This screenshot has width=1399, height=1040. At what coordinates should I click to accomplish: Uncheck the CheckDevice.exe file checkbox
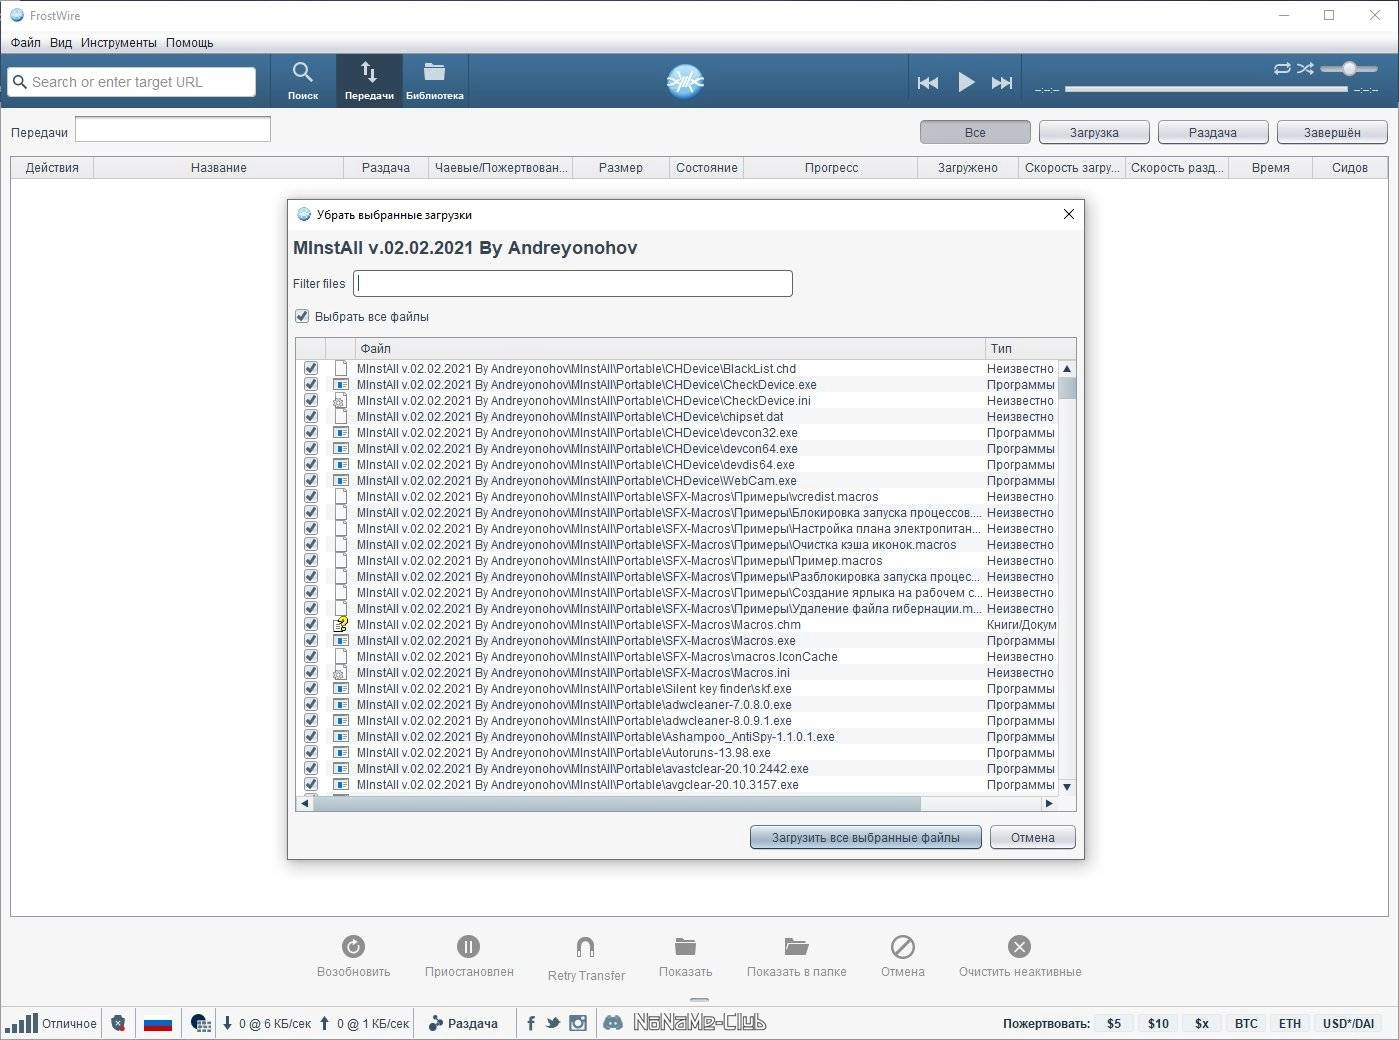(311, 384)
